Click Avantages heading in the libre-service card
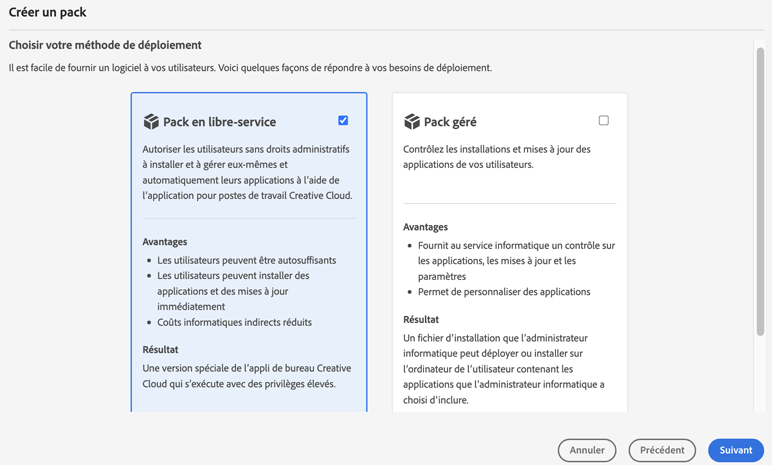Image resolution: width=772 pixels, height=465 pixels. 165,242
